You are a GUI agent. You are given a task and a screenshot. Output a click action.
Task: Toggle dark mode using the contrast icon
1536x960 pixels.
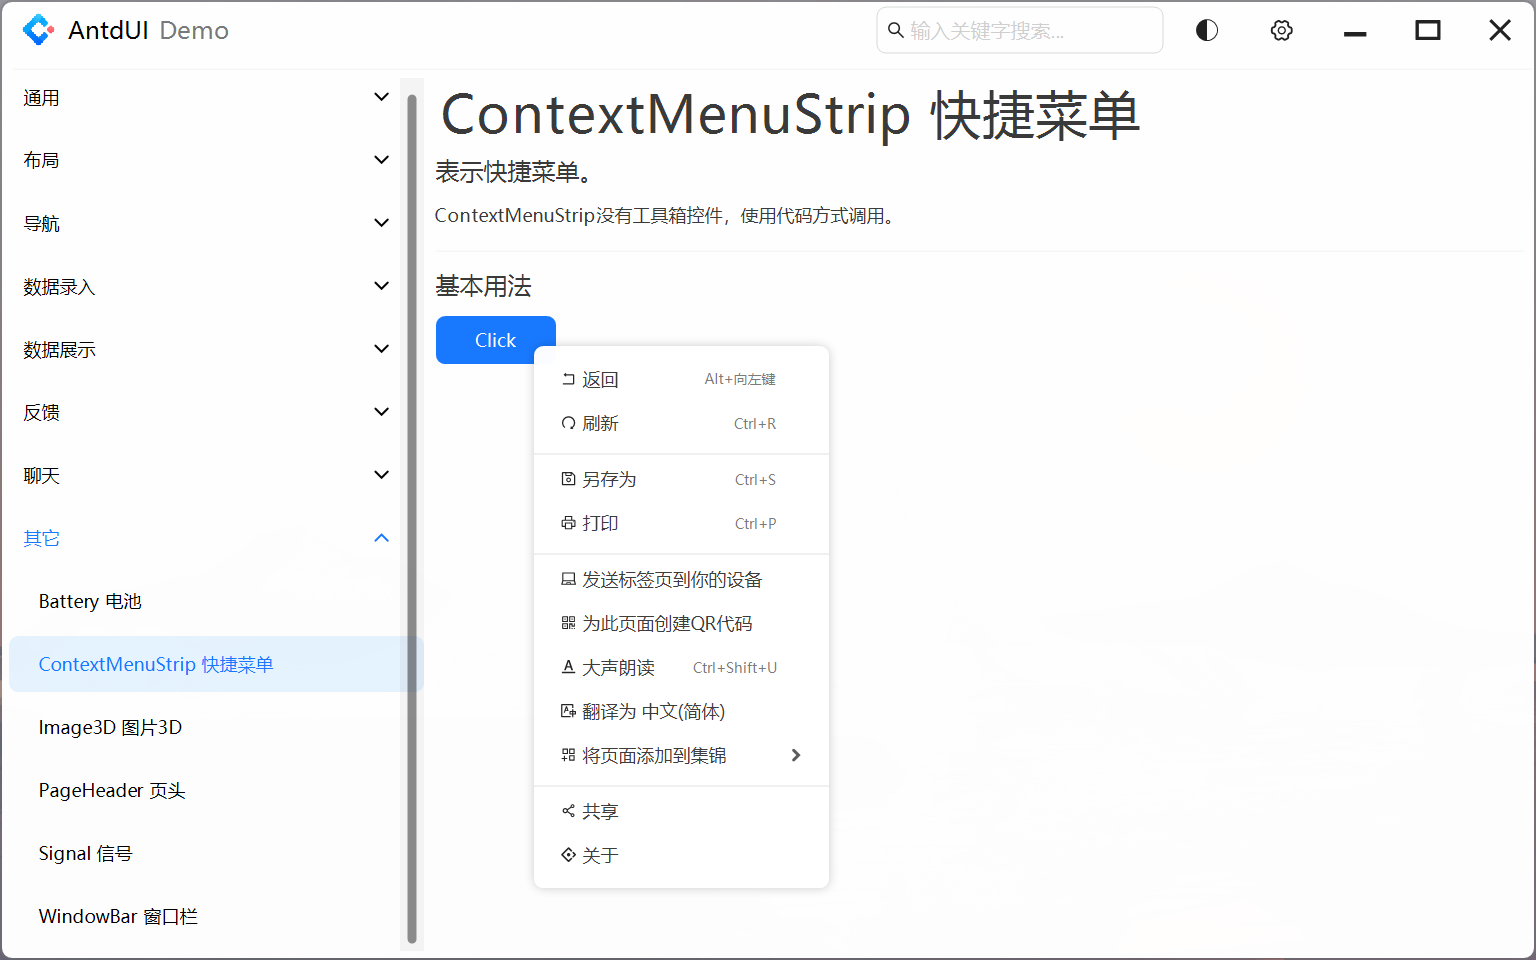point(1206,30)
